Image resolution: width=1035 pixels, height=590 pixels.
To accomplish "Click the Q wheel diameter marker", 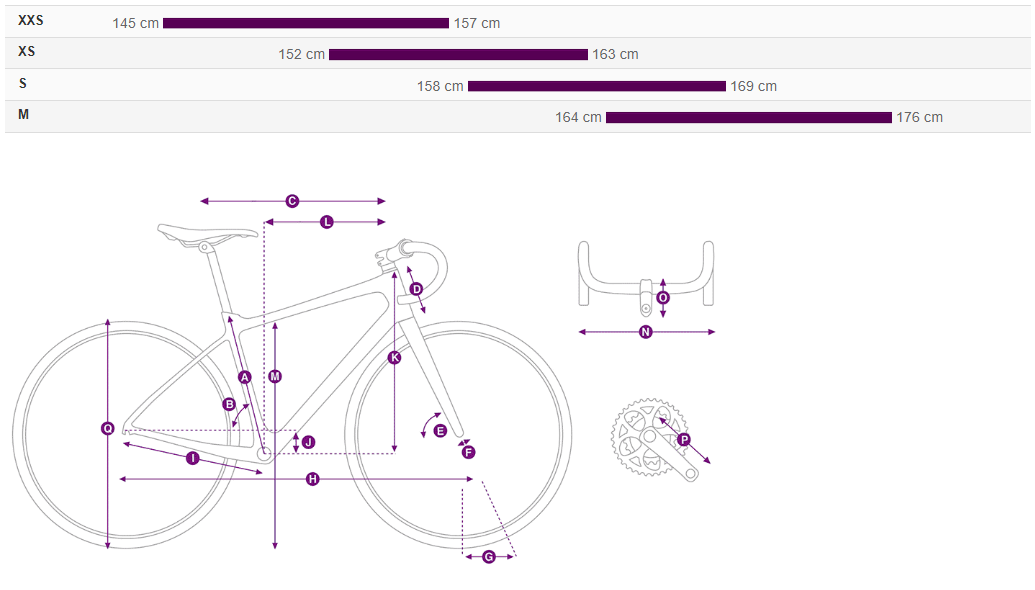I will click(108, 429).
